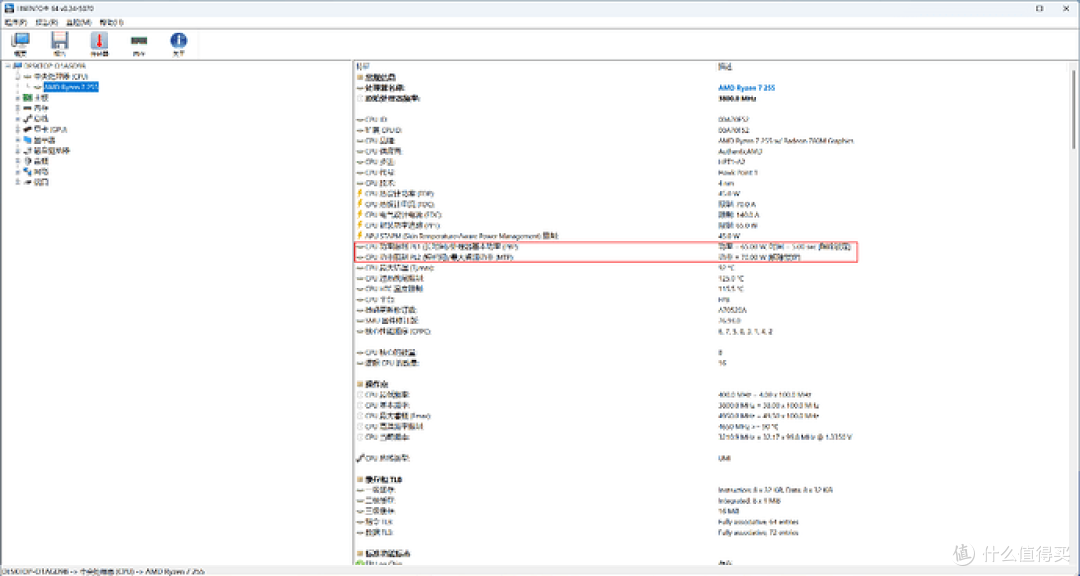The image size is (1080, 576).
Task: Click the floppy disk Save Report icon
Action: [x=60, y=41]
